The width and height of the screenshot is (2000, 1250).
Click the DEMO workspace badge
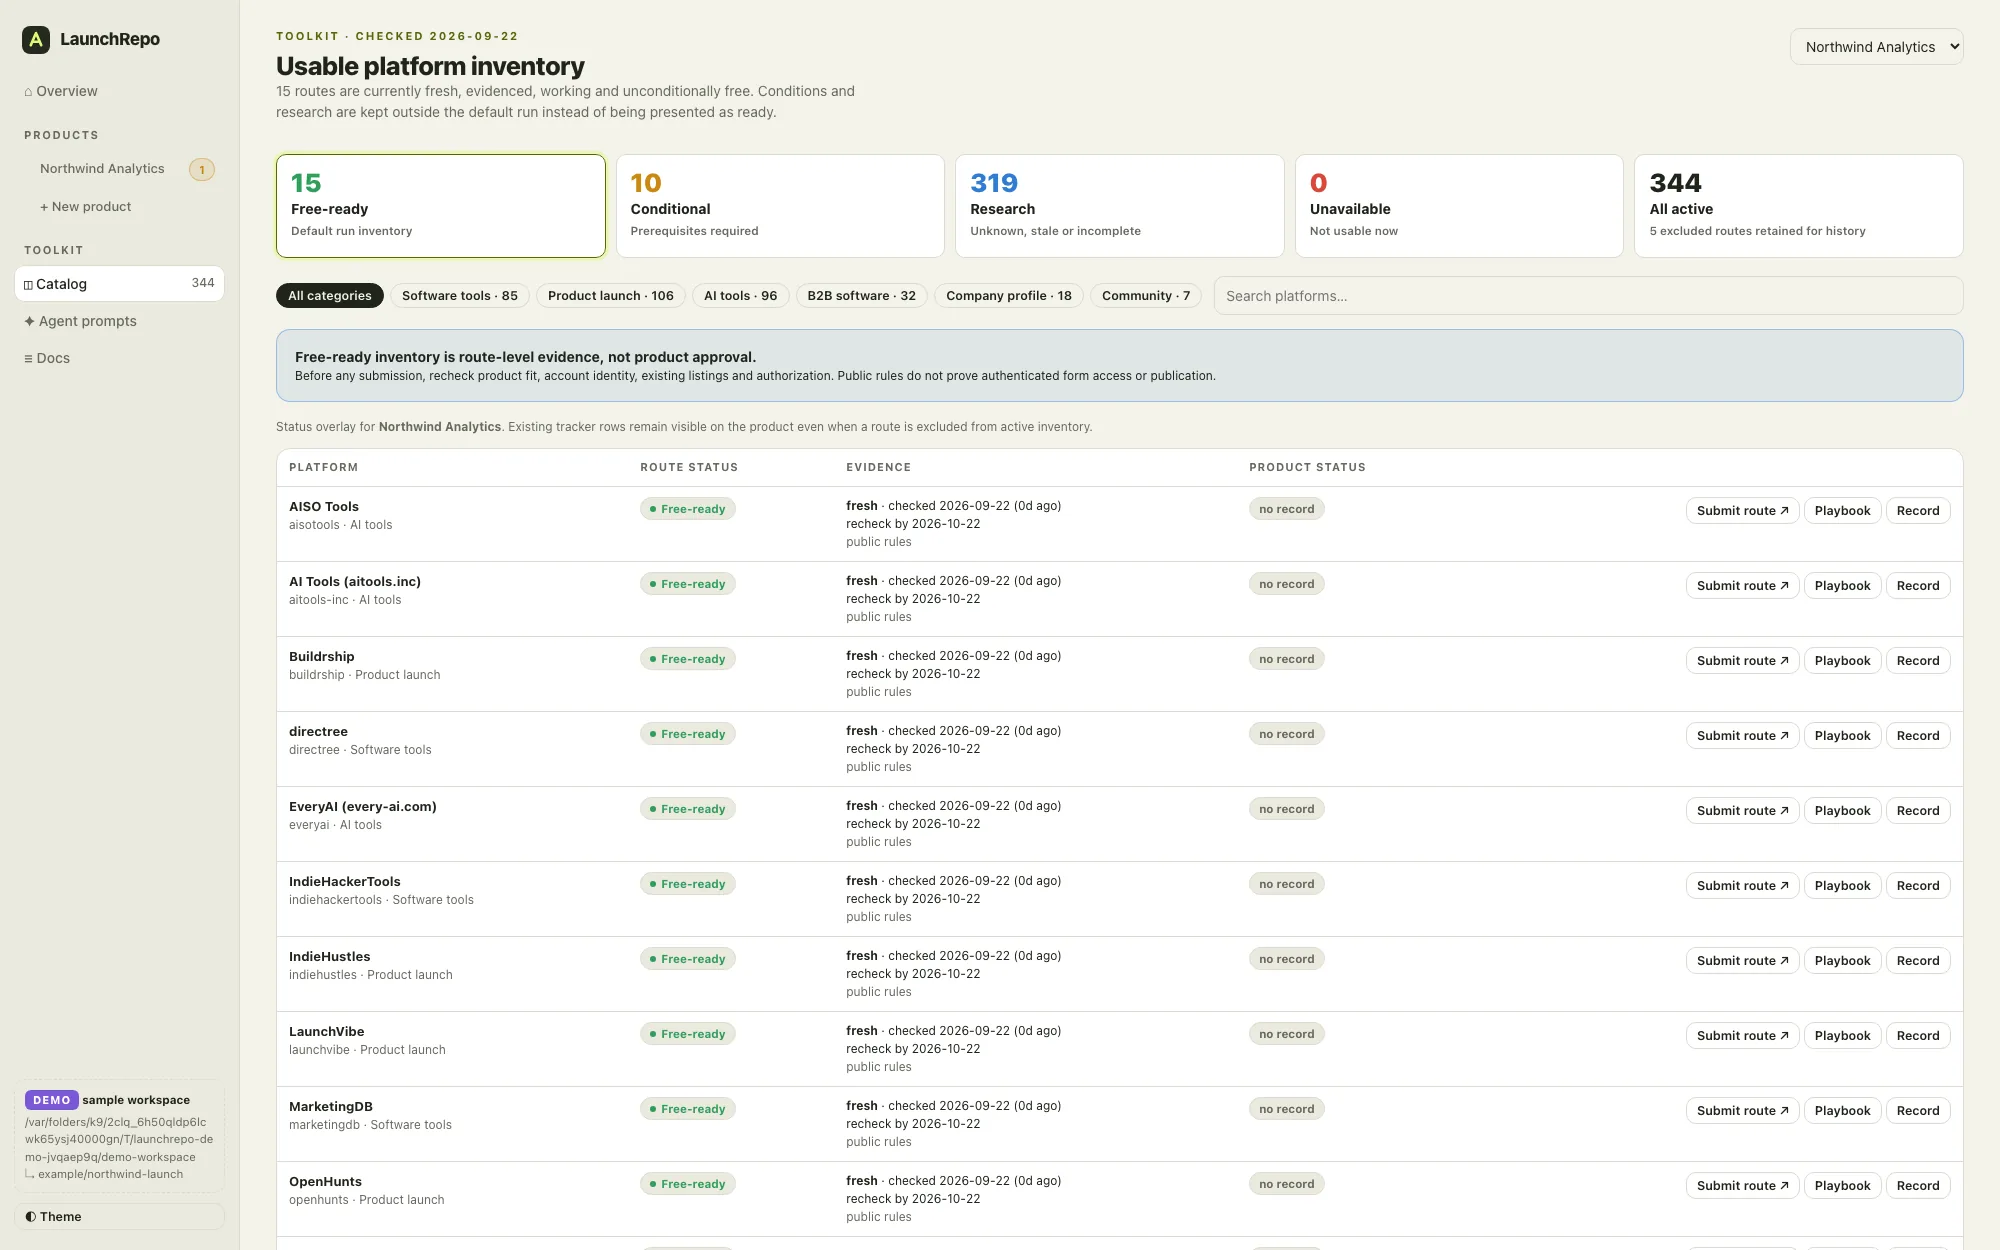pos(51,1100)
